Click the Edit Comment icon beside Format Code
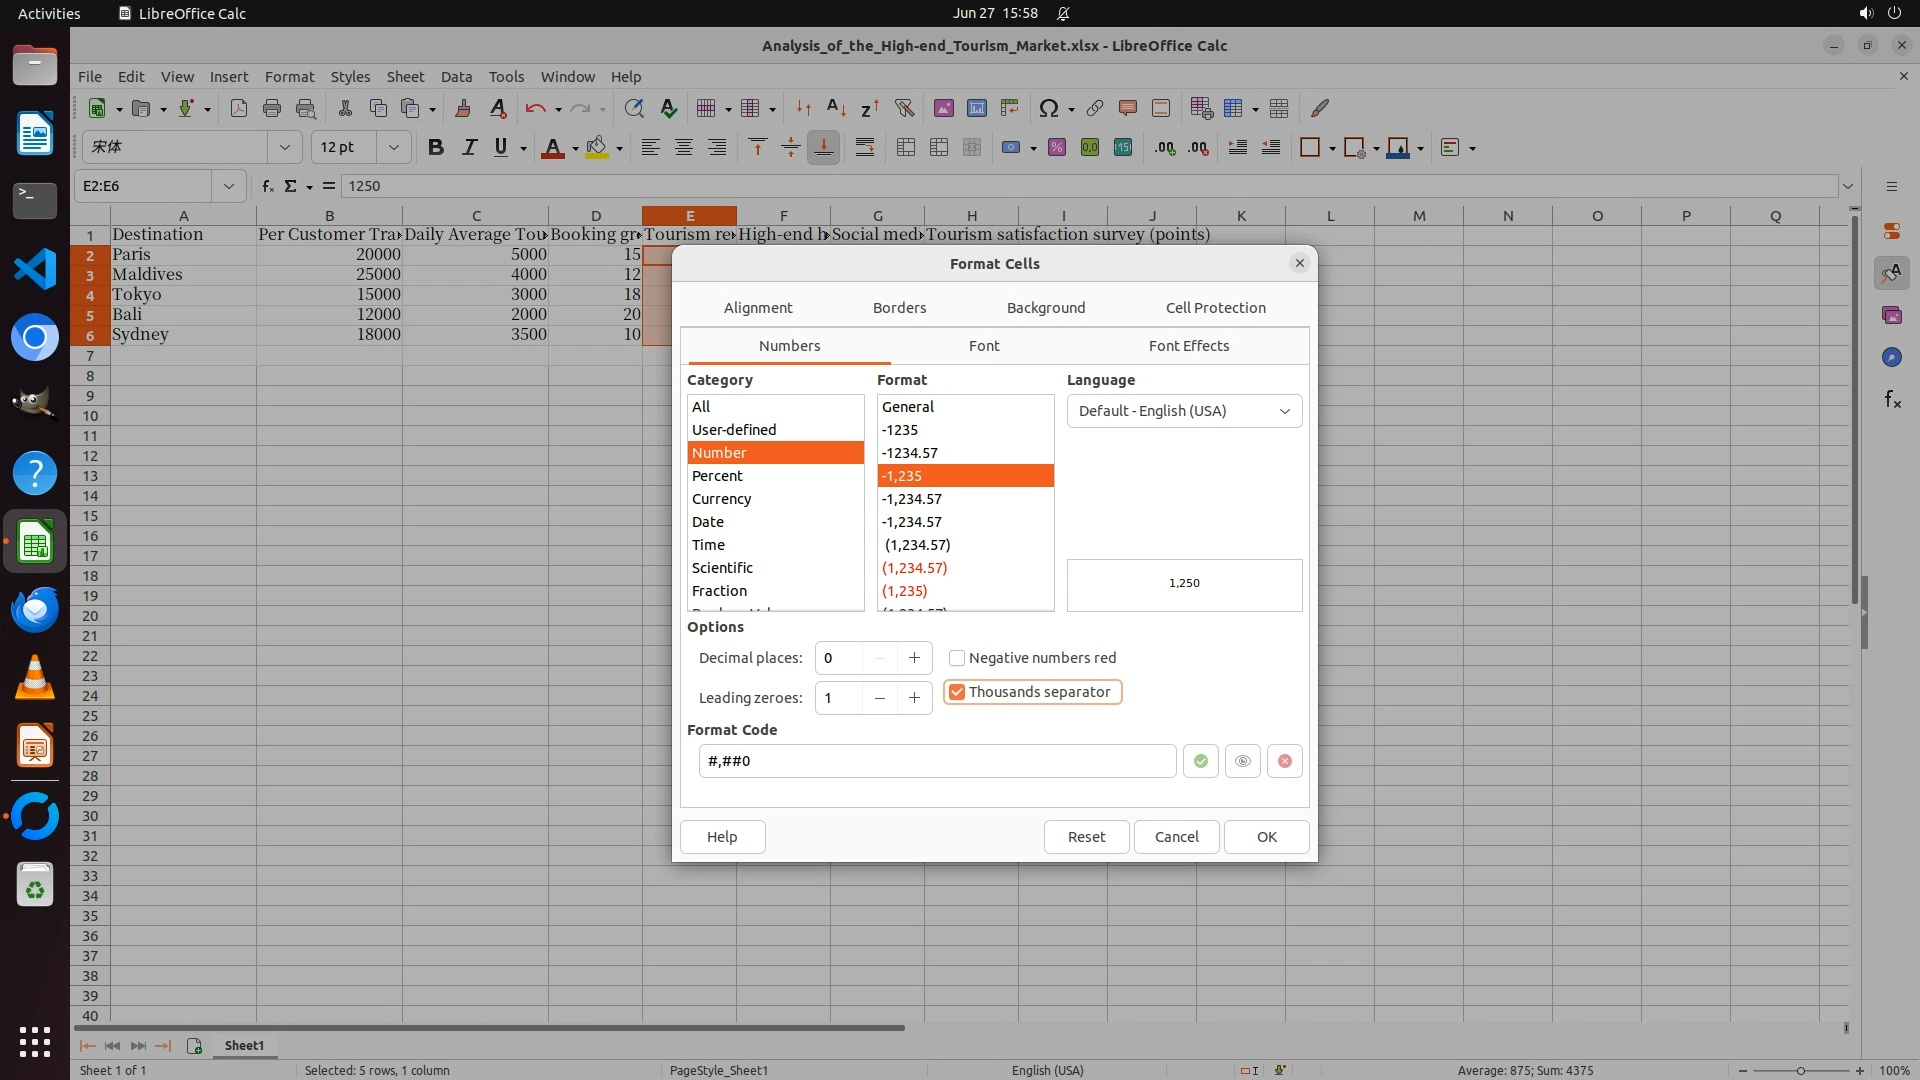1920x1080 pixels. pos(1242,761)
